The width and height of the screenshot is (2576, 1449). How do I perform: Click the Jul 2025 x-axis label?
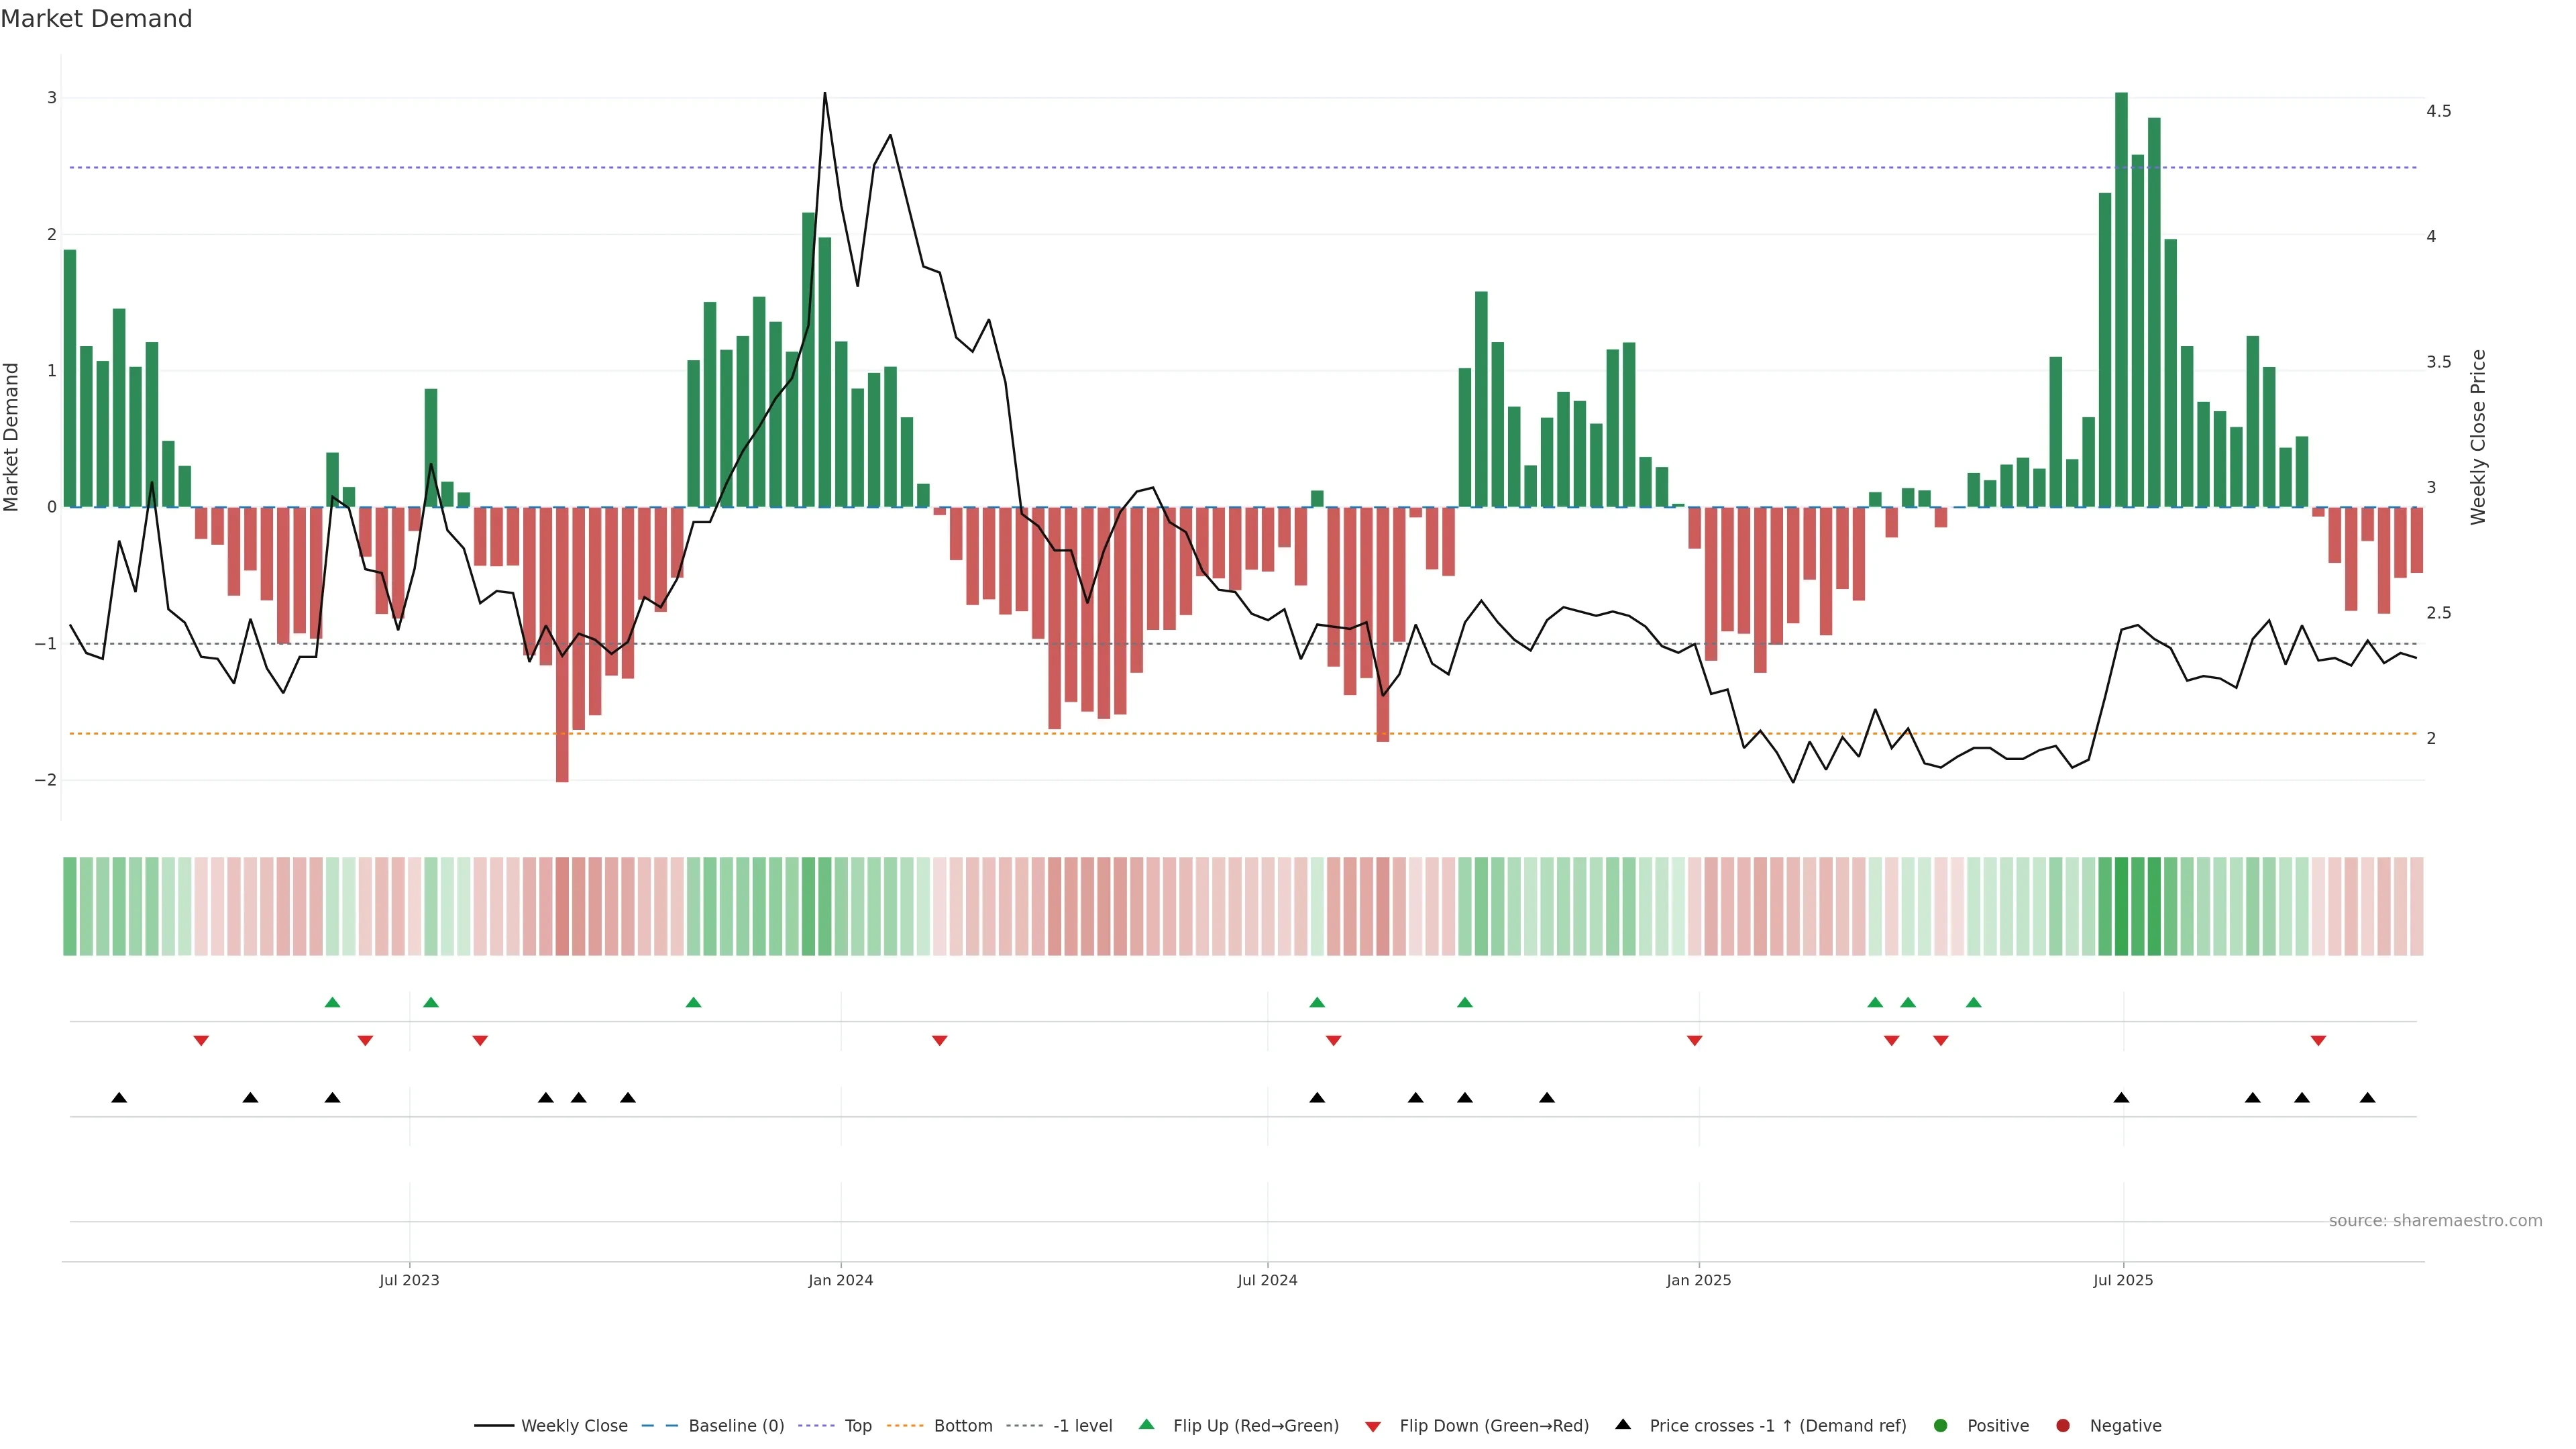pos(2123,1280)
